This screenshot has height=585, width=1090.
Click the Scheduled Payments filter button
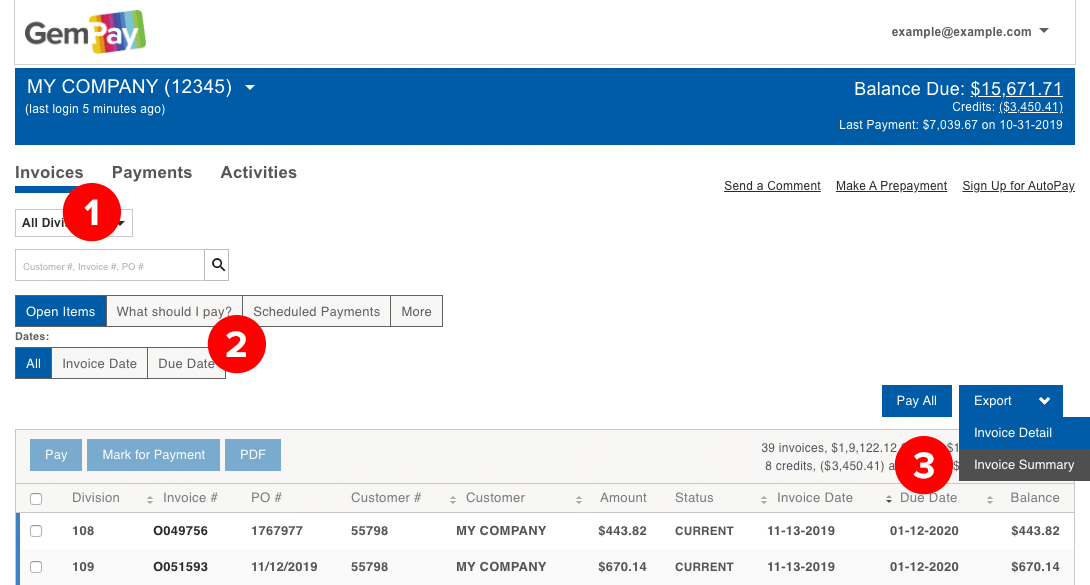[x=316, y=312]
